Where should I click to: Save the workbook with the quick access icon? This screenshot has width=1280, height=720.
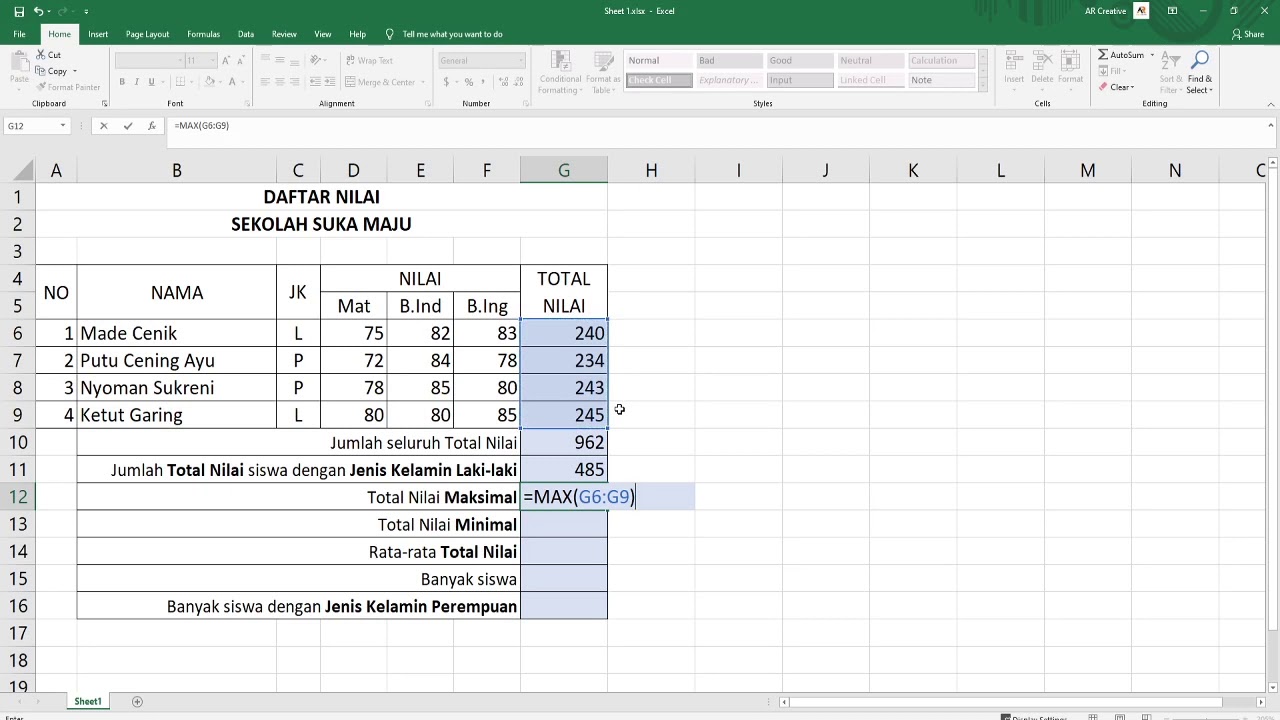pyautogui.click(x=19, y=11)
